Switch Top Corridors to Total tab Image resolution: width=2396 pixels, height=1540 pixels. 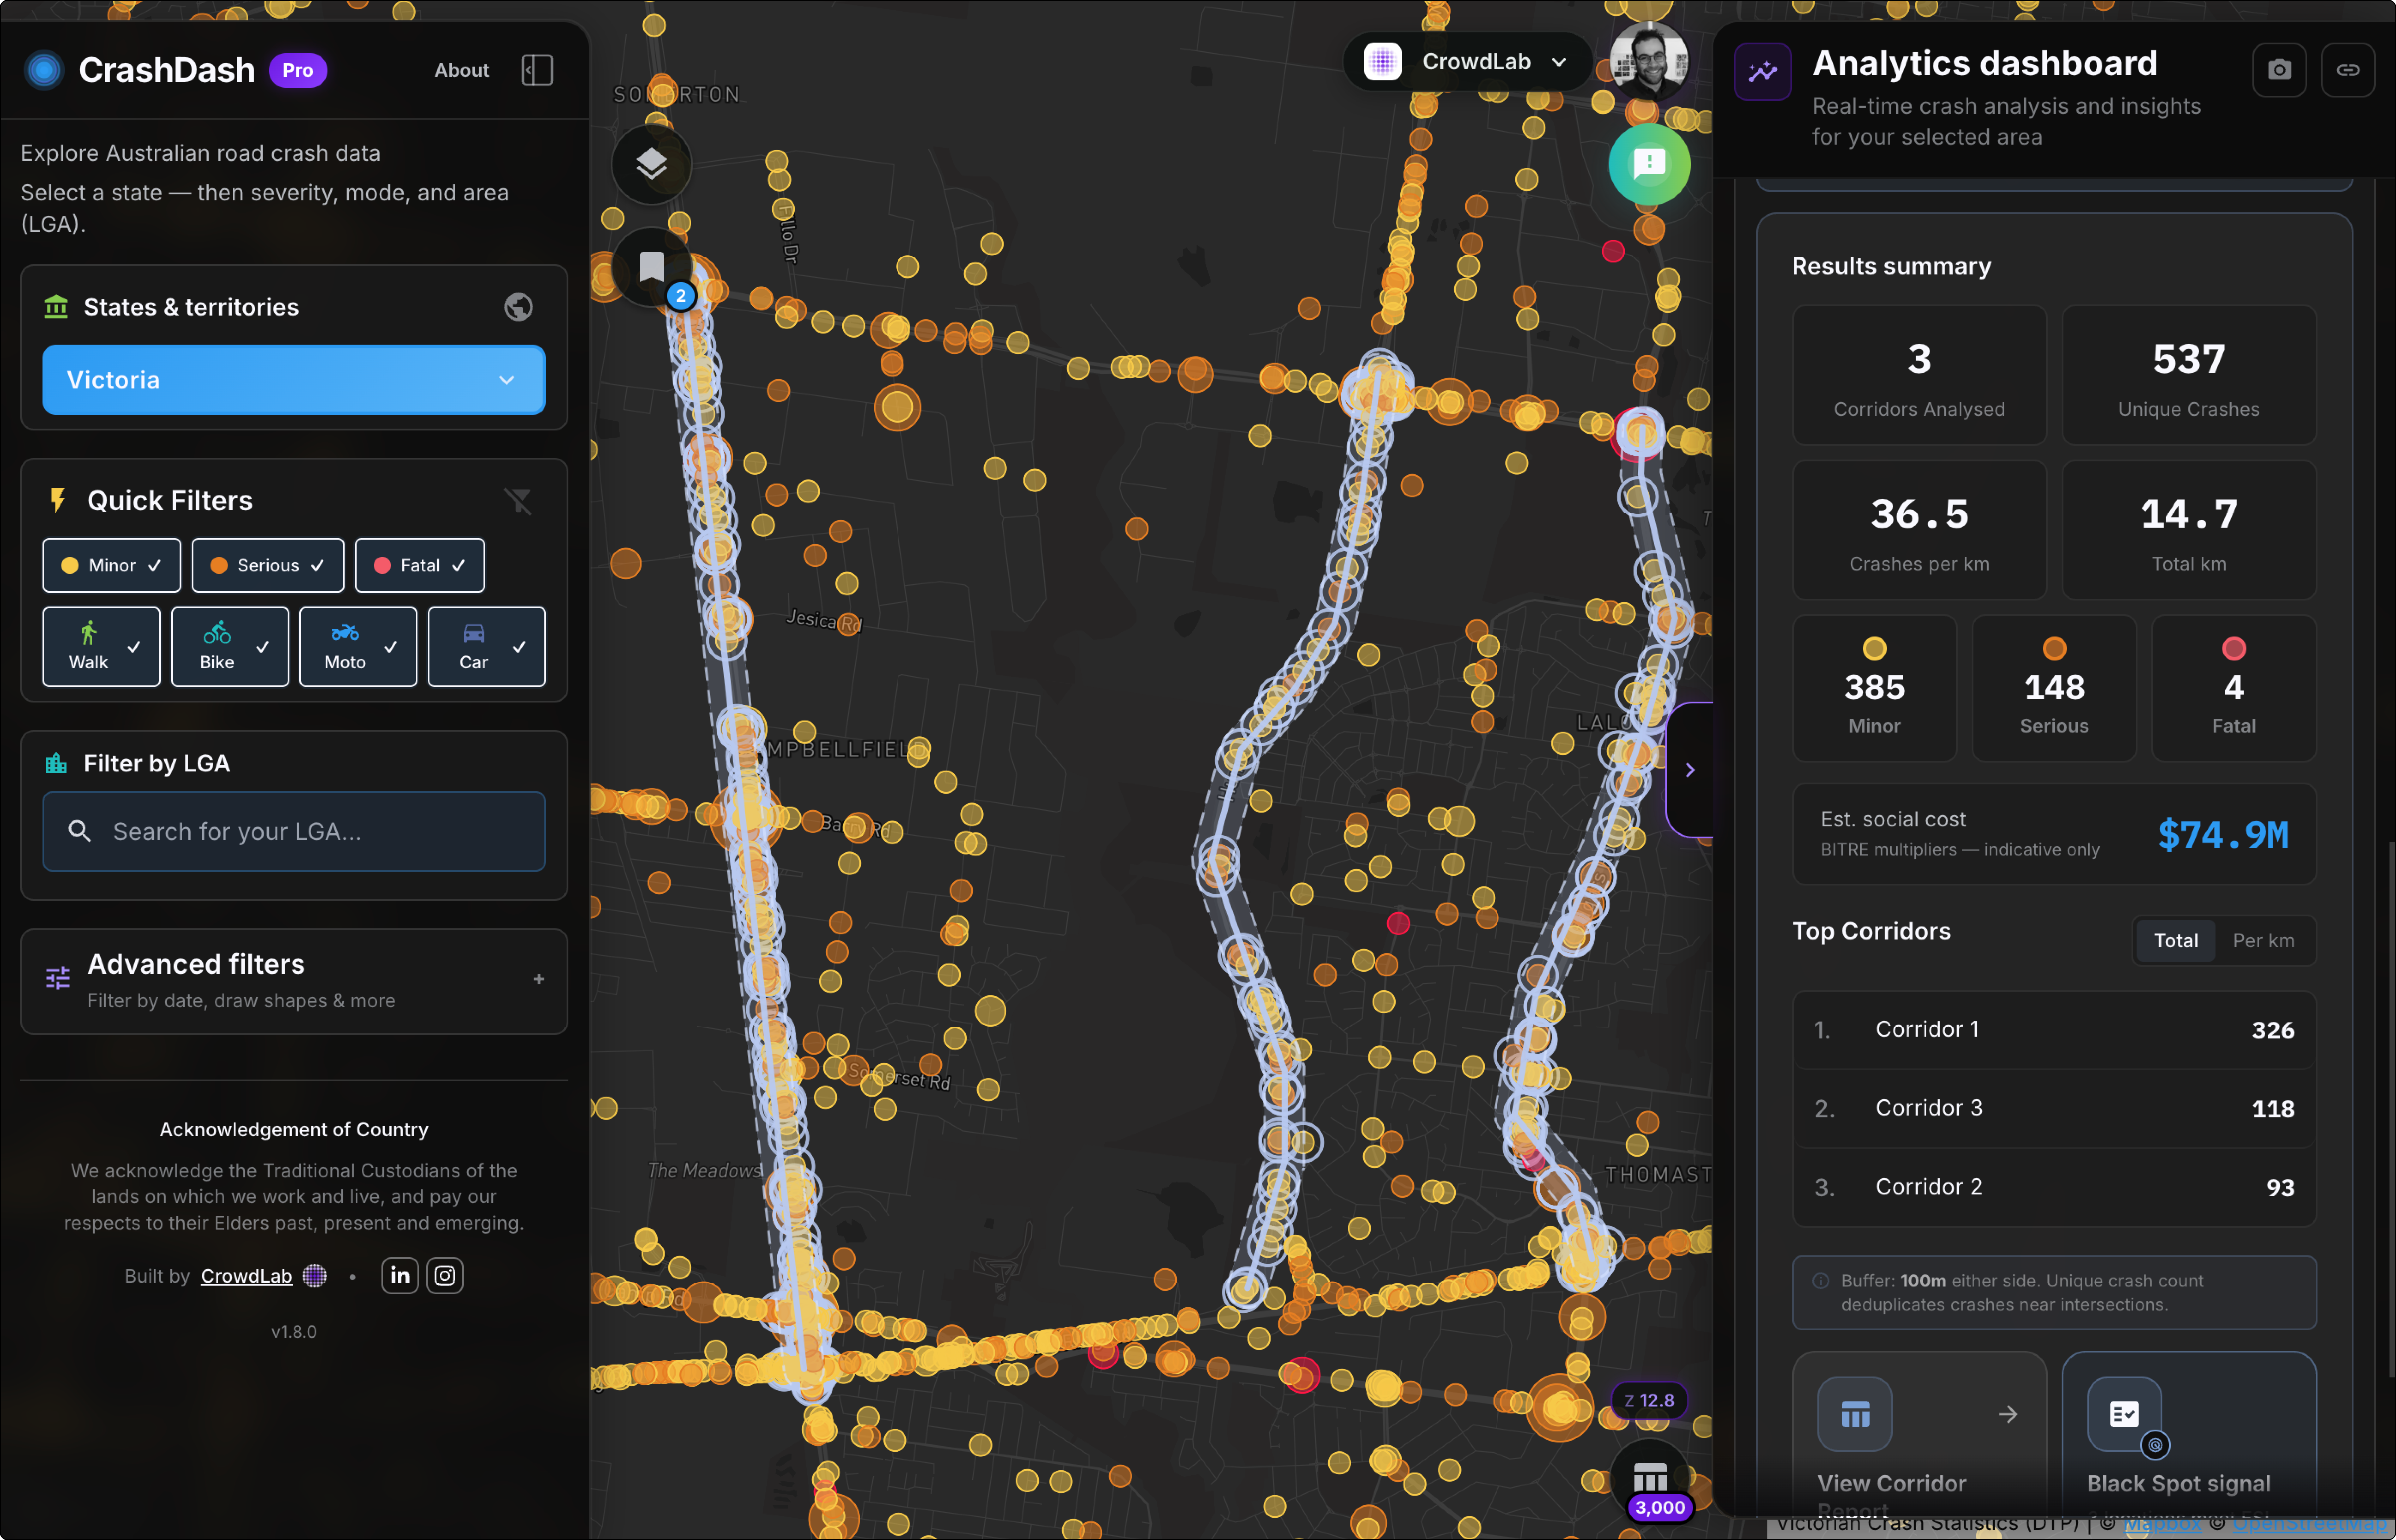point(2175,940)
